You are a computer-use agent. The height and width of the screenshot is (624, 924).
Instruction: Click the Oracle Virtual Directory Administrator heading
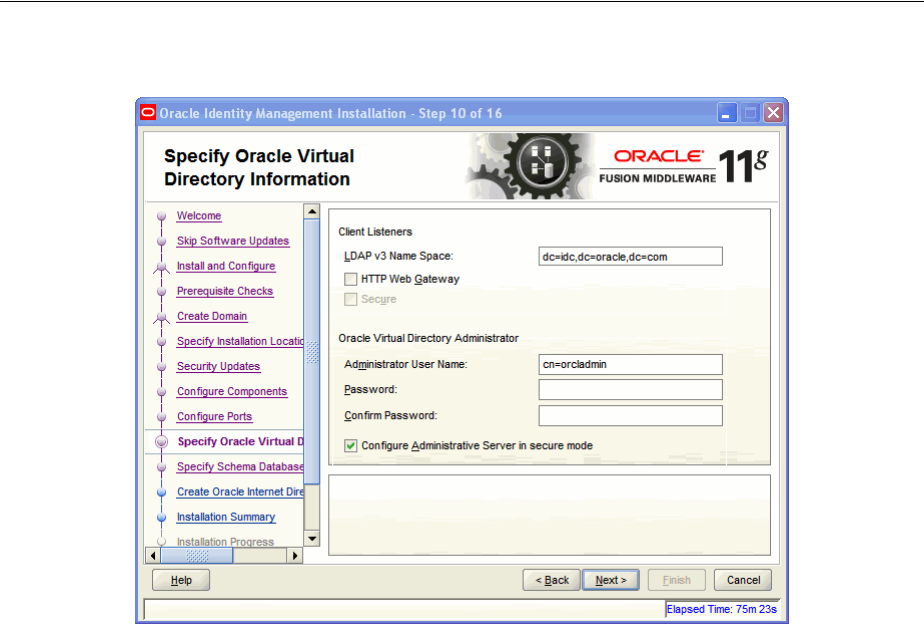(x=428, y=338)
